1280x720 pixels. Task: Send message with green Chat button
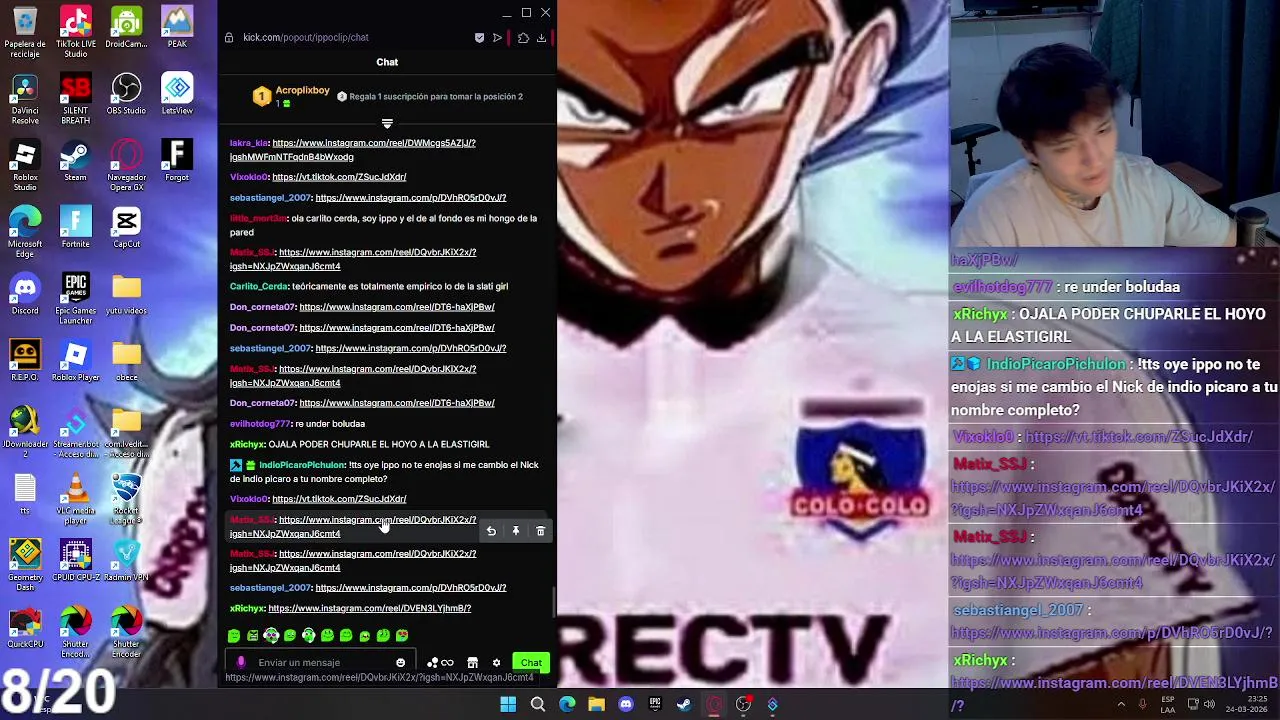[531, 662]
